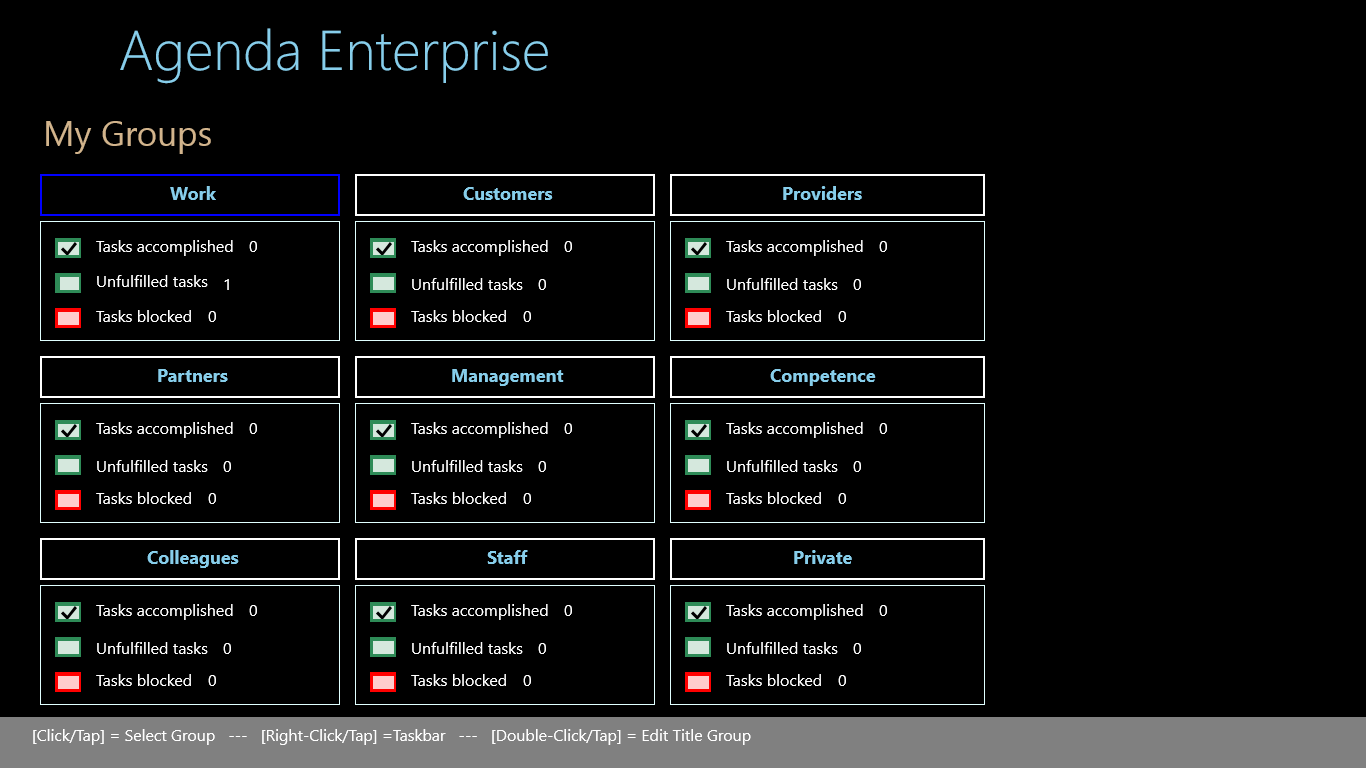This screenshot has width=1366, height=768.
Task: Click Partners' tasks accomplished checkmark icon
Action: (68, 430)
